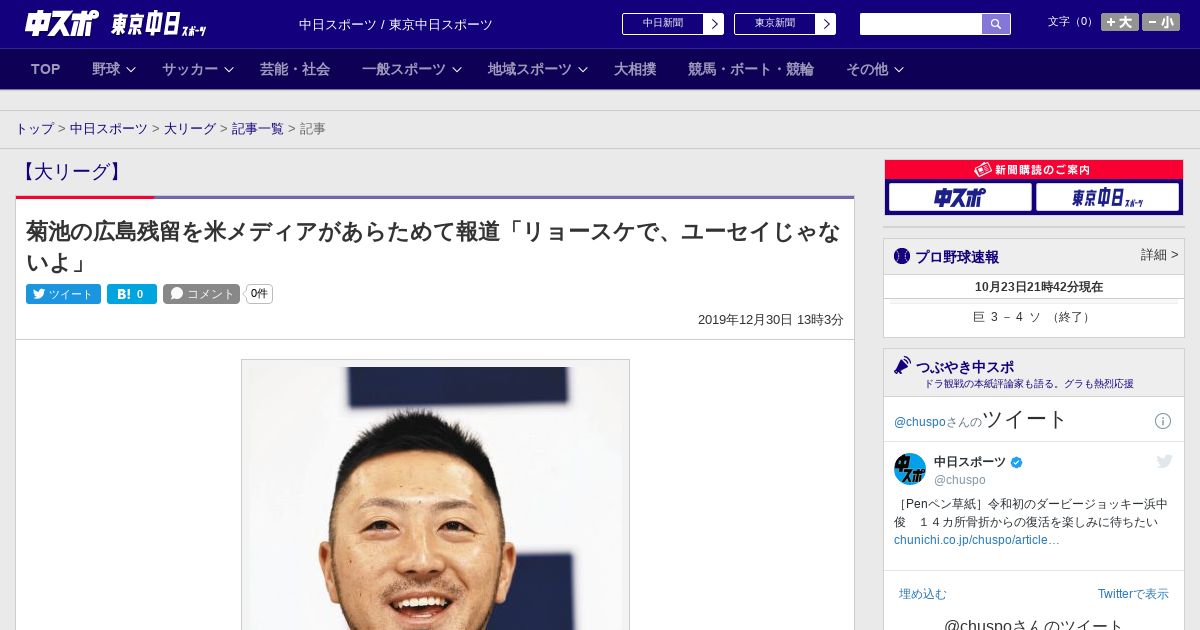This screenshot has width=1200, height=630.
Task: Click the 東京中日スポーツ logo in header
Action: (x=158, y=24)
